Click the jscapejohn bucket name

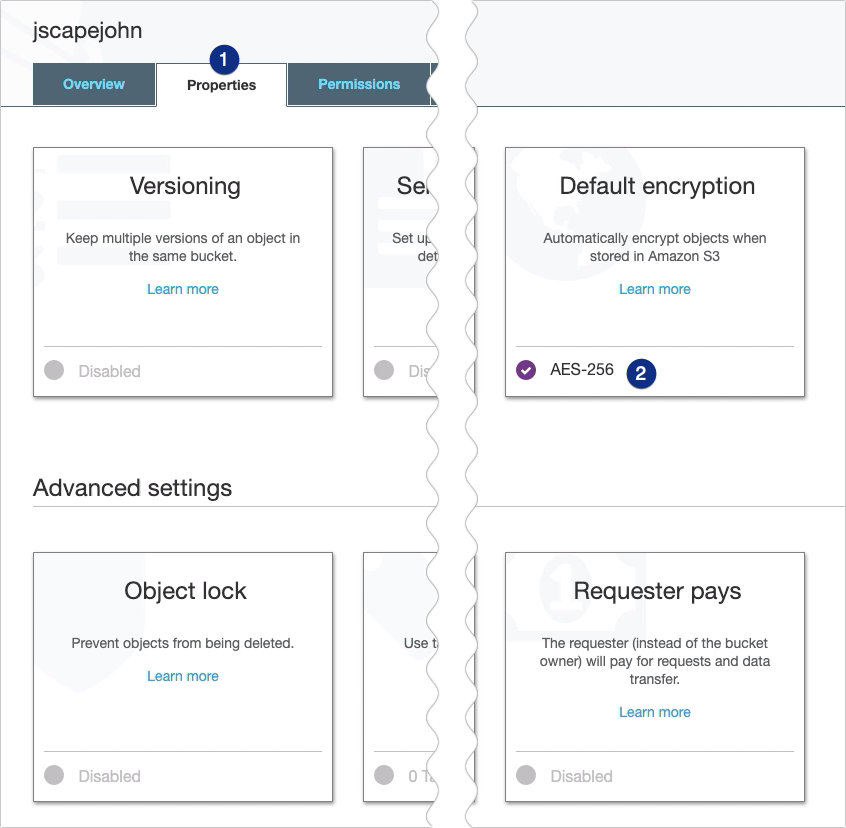click(87, 30)
